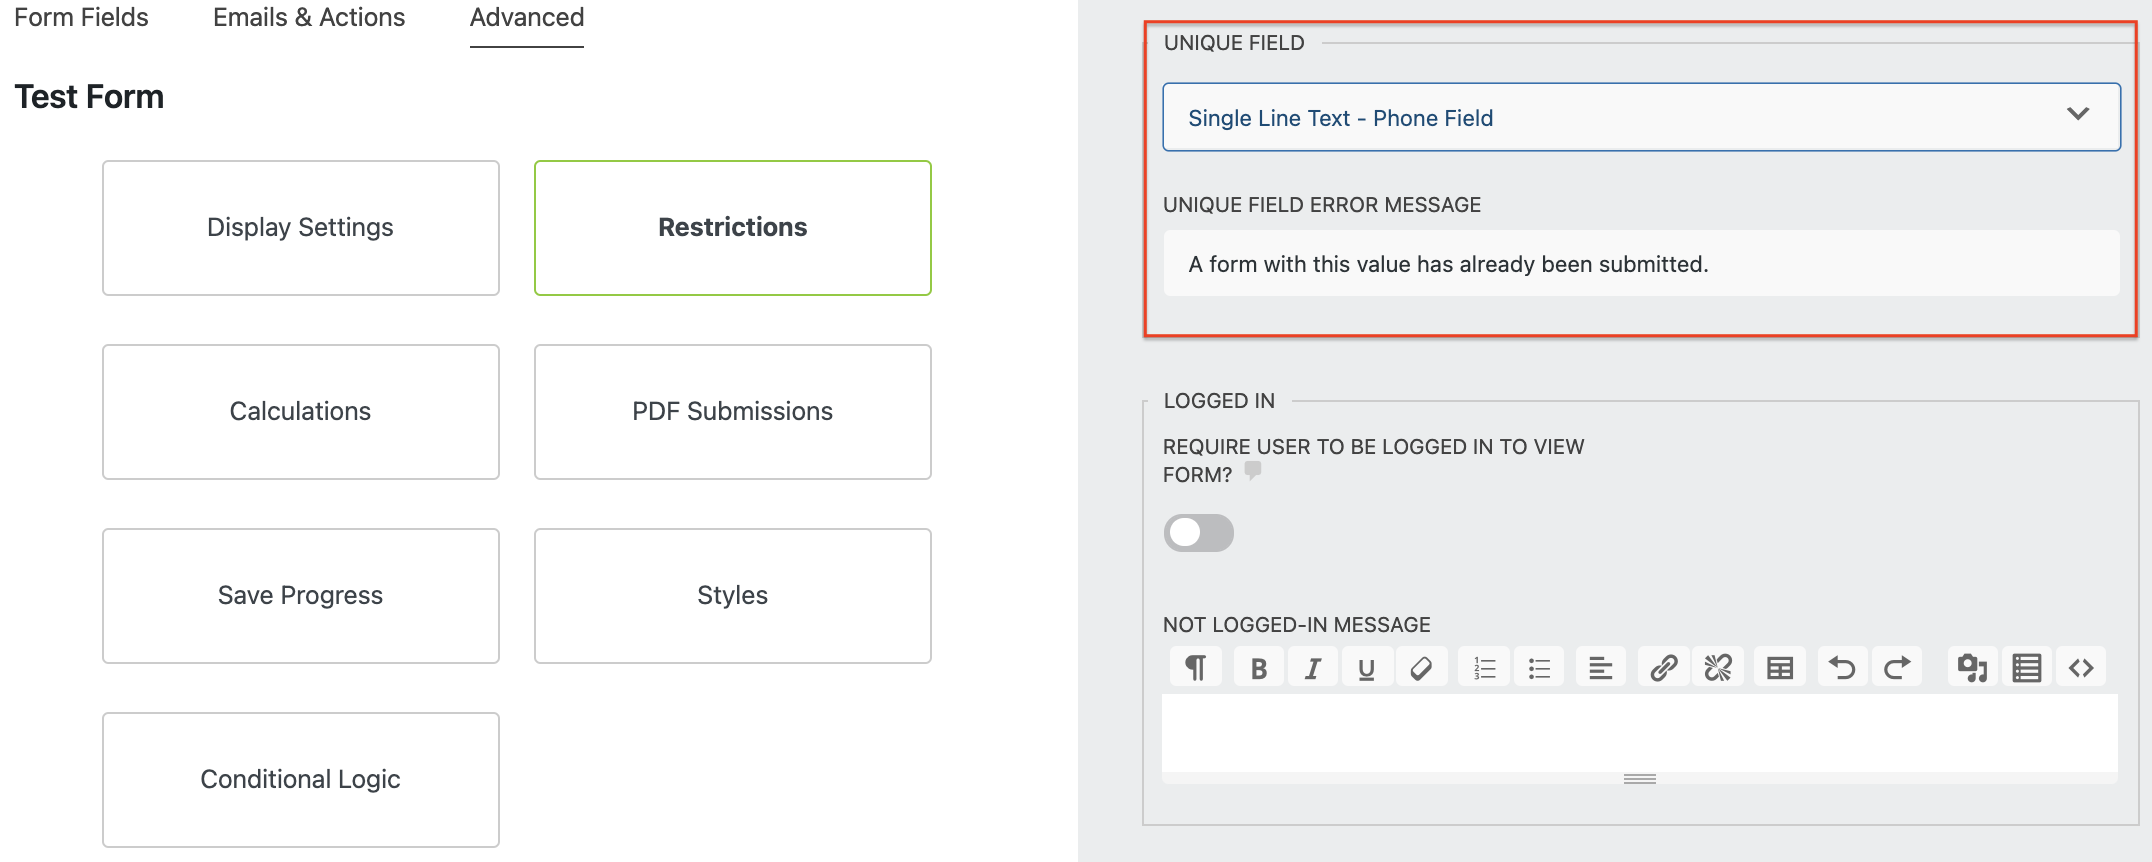Click the eraser remove-formatting icon

[1421, 667]
